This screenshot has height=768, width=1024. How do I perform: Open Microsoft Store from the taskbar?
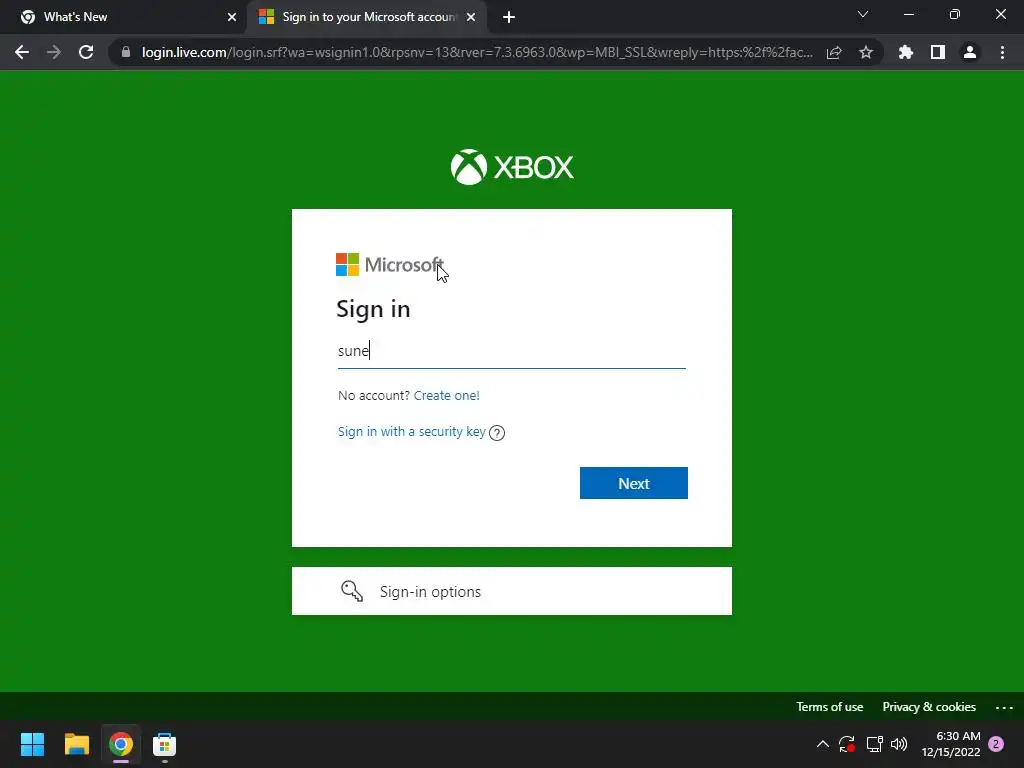(165, 744)
